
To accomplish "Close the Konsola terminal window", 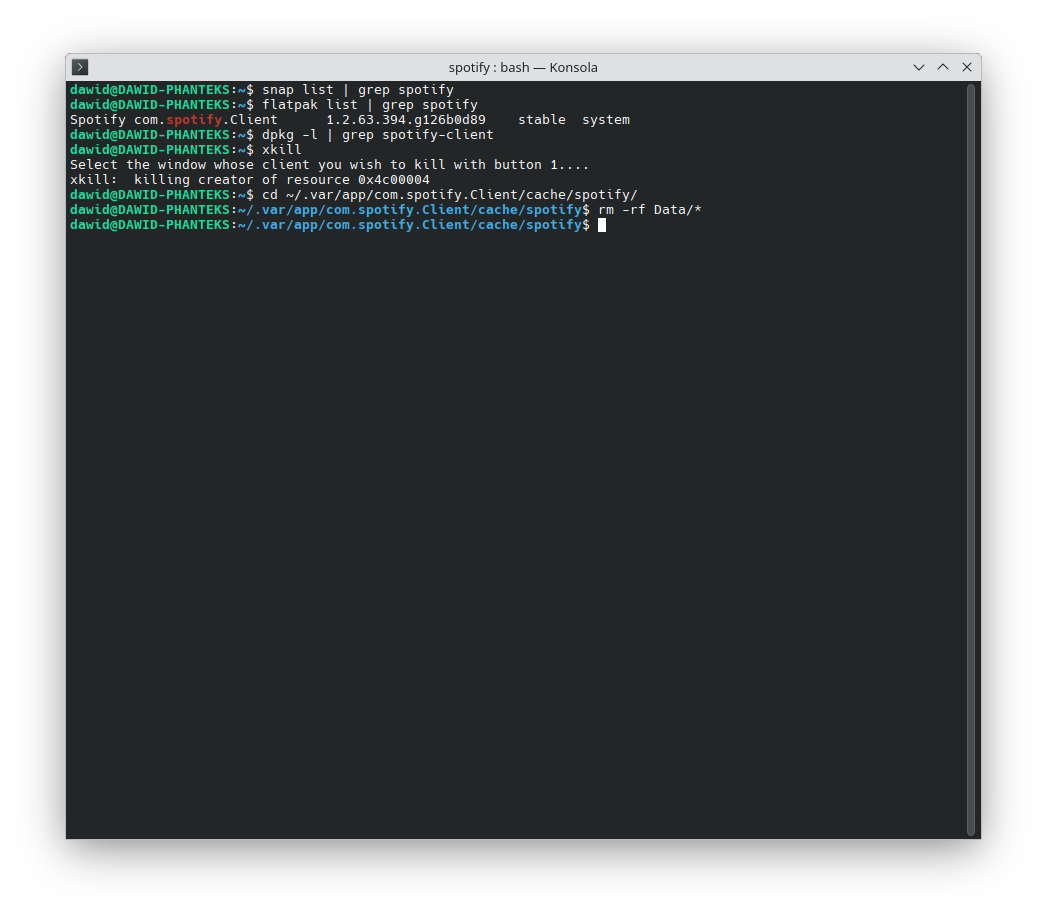I will click(x=967, y=67).
